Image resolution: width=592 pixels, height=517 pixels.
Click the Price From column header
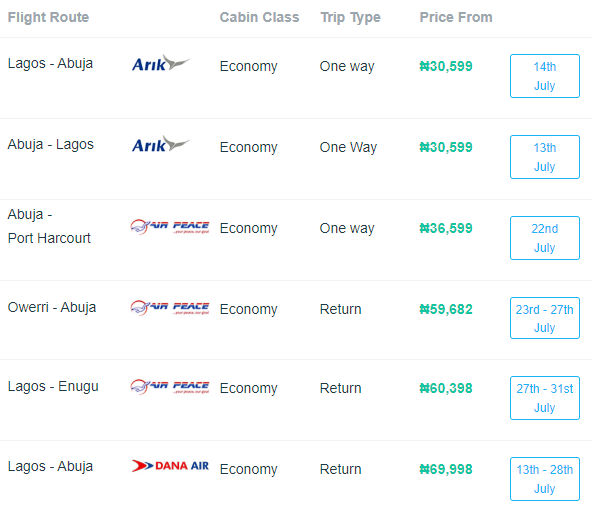[456, 17]
